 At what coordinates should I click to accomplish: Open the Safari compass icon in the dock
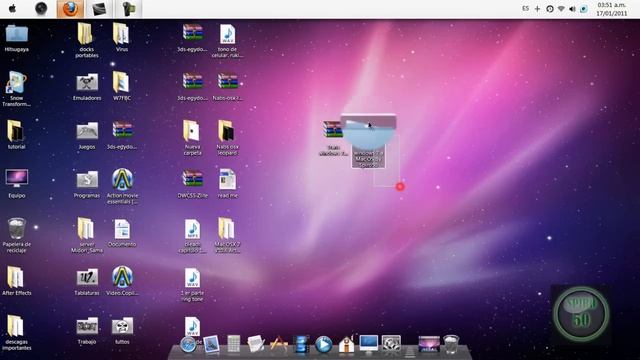click(x=188, y=345)
